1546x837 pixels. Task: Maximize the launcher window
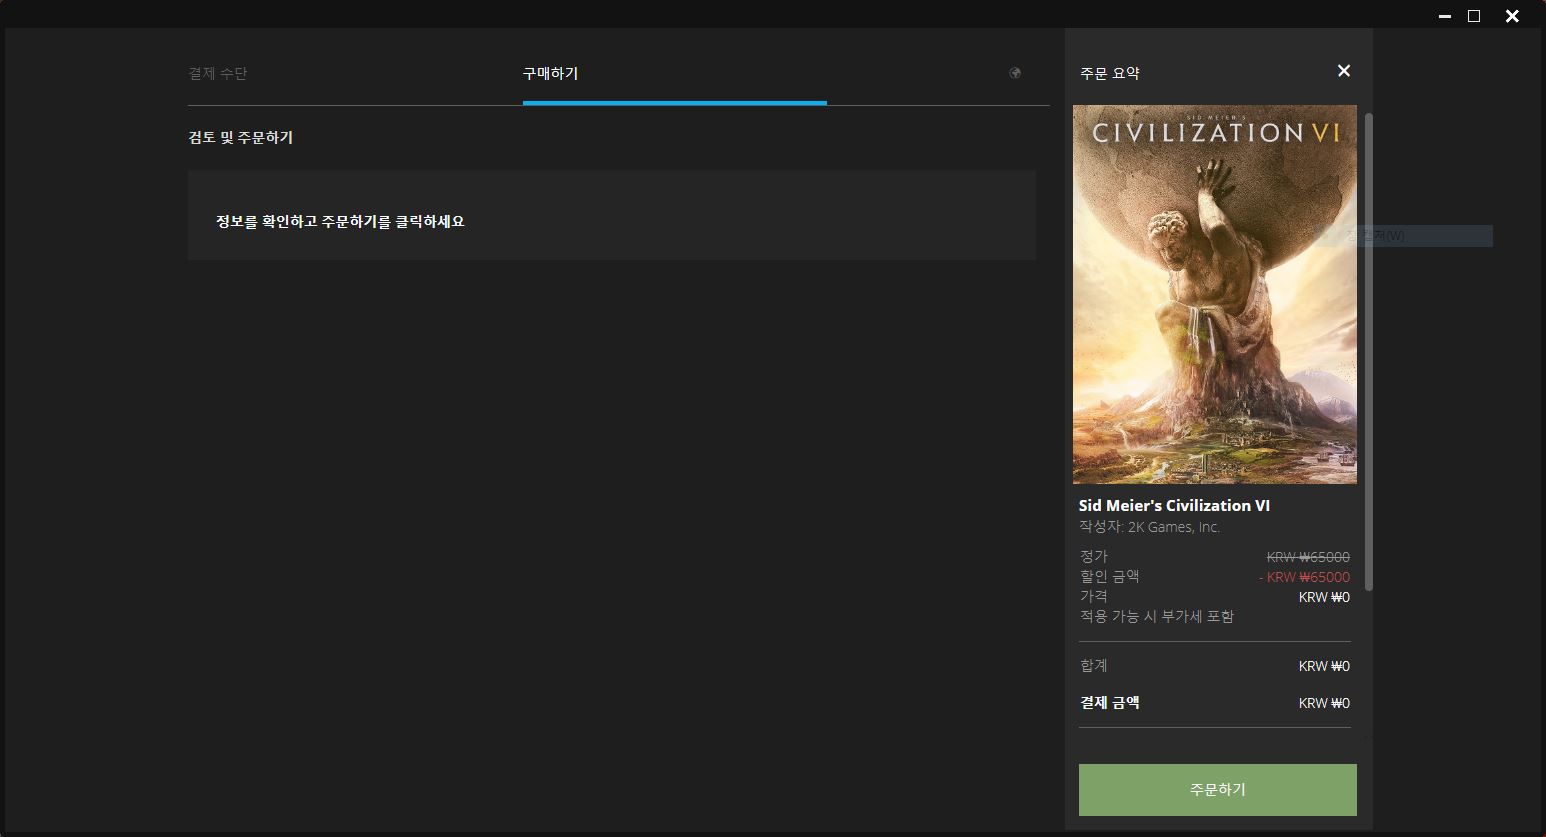pos(1473,16)
